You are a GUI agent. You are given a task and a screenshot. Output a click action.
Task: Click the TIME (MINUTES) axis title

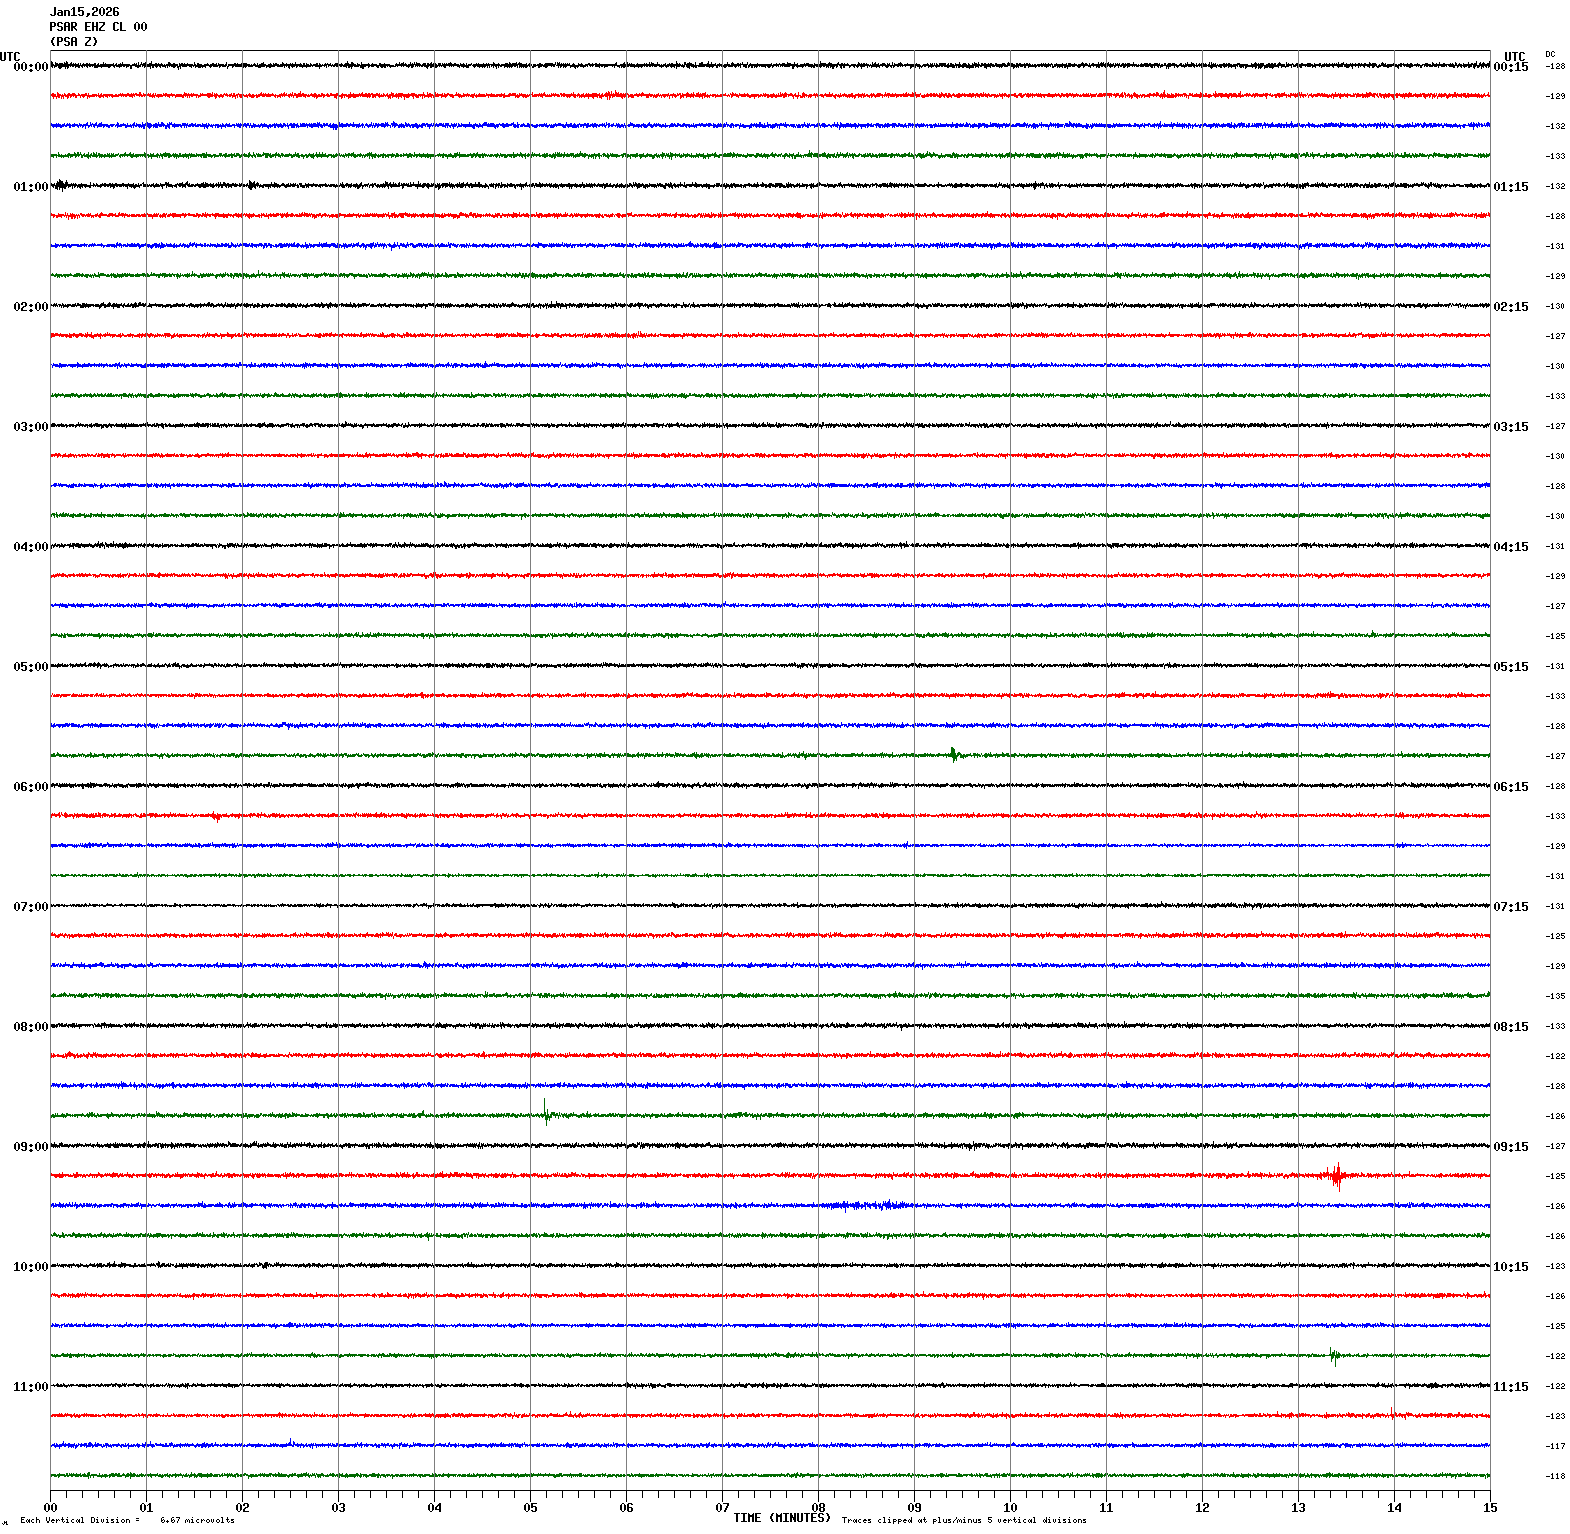pos(781,1518)
